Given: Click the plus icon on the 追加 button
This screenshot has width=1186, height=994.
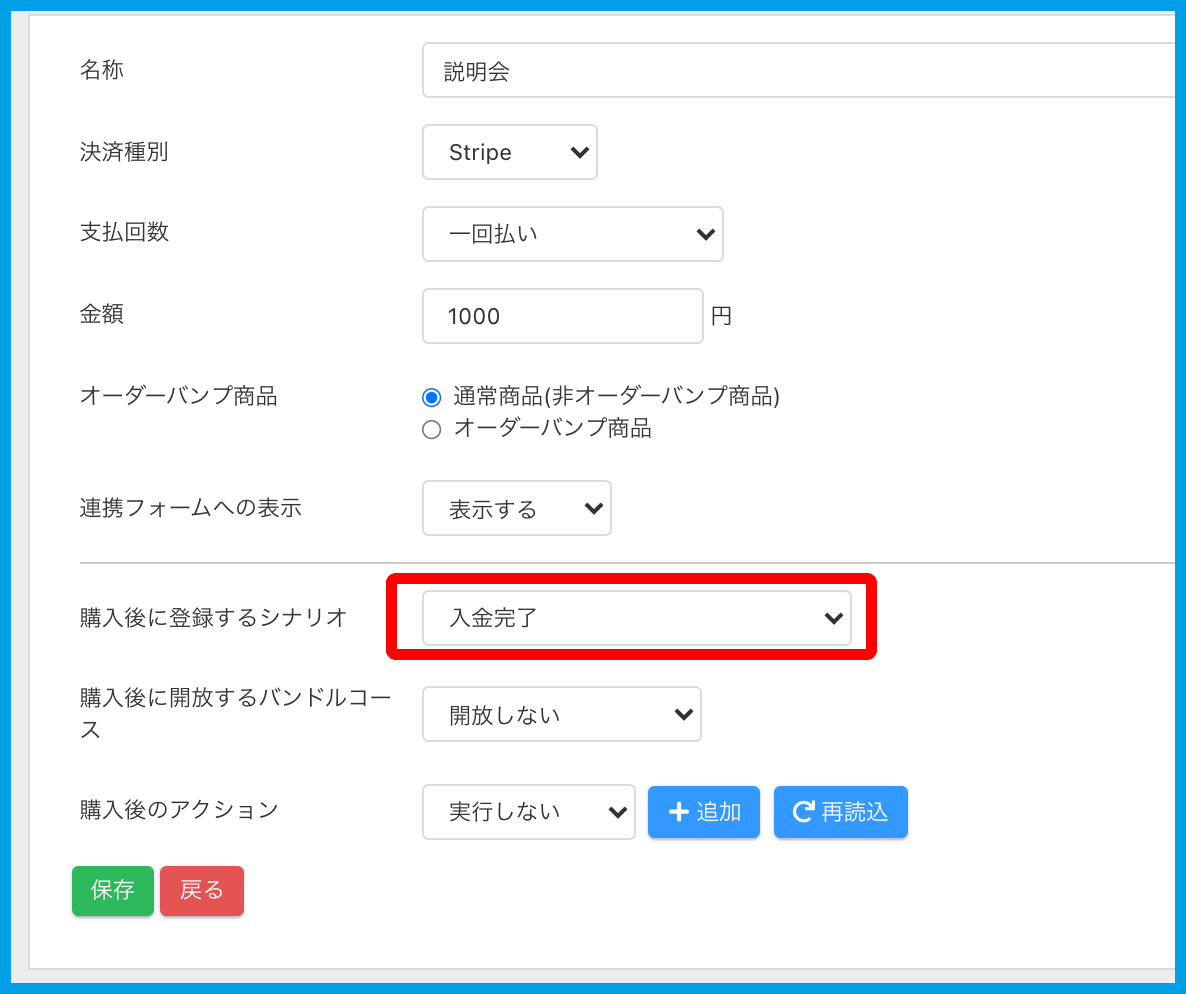Looking at the screenshot, I should click(679, 812).
